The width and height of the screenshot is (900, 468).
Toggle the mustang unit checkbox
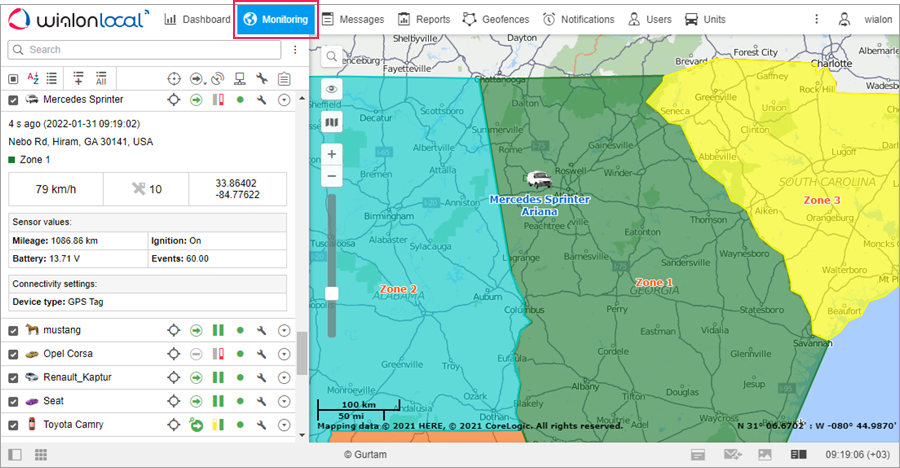tap(13, 331)
